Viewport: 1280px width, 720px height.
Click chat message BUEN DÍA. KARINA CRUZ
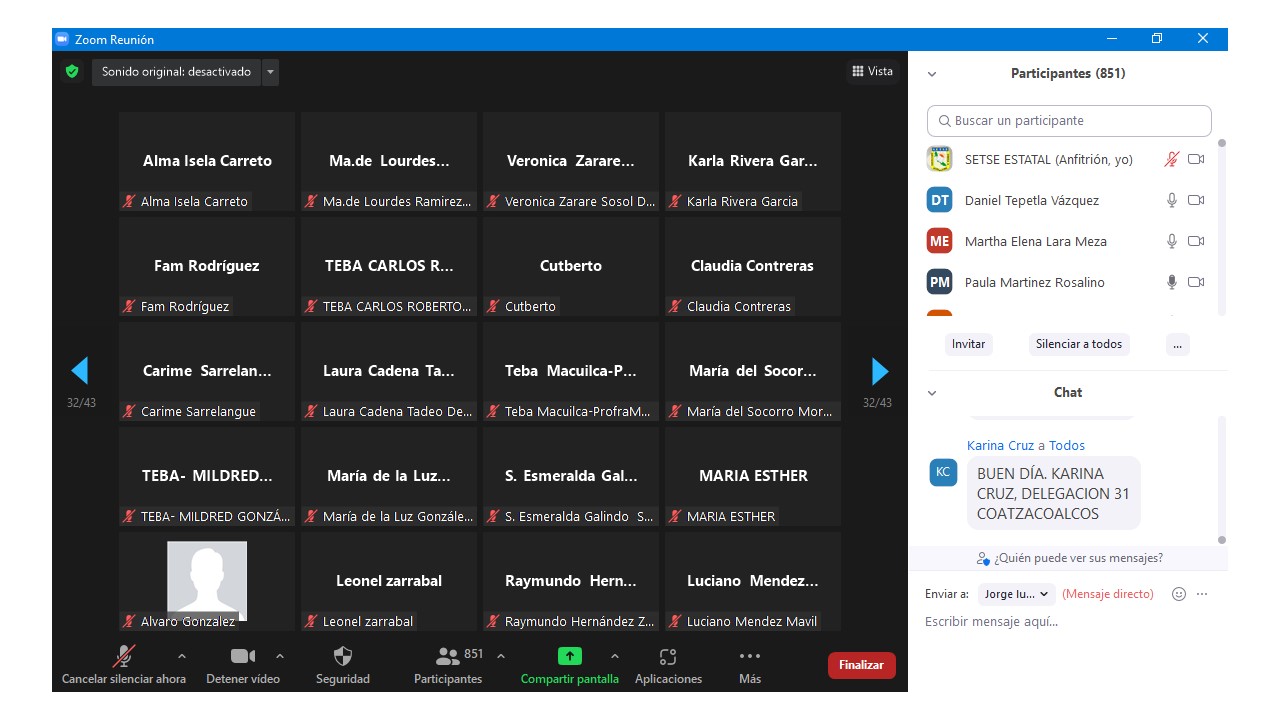click(x=1054, y=494)
